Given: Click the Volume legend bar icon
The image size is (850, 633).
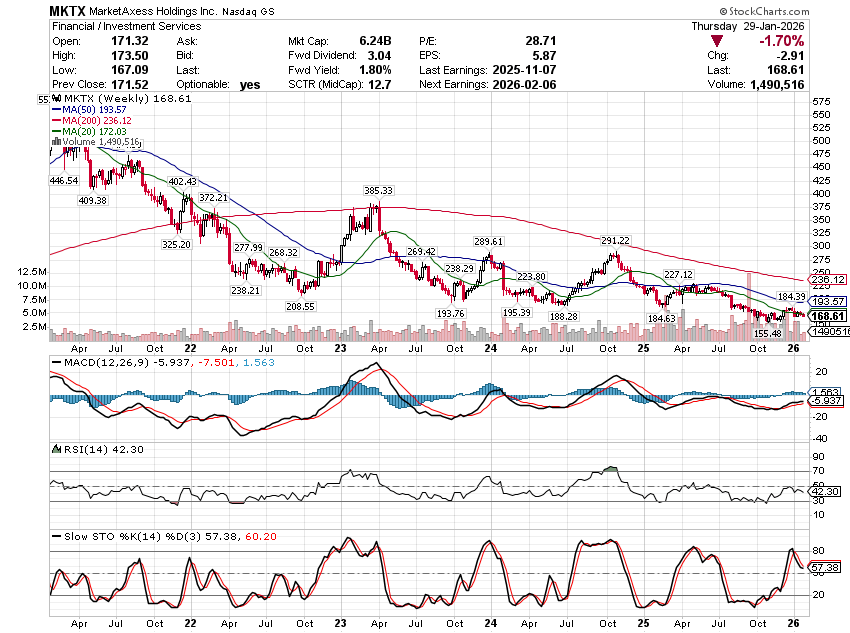Looking at the screenshot, I should pos(56,143).
